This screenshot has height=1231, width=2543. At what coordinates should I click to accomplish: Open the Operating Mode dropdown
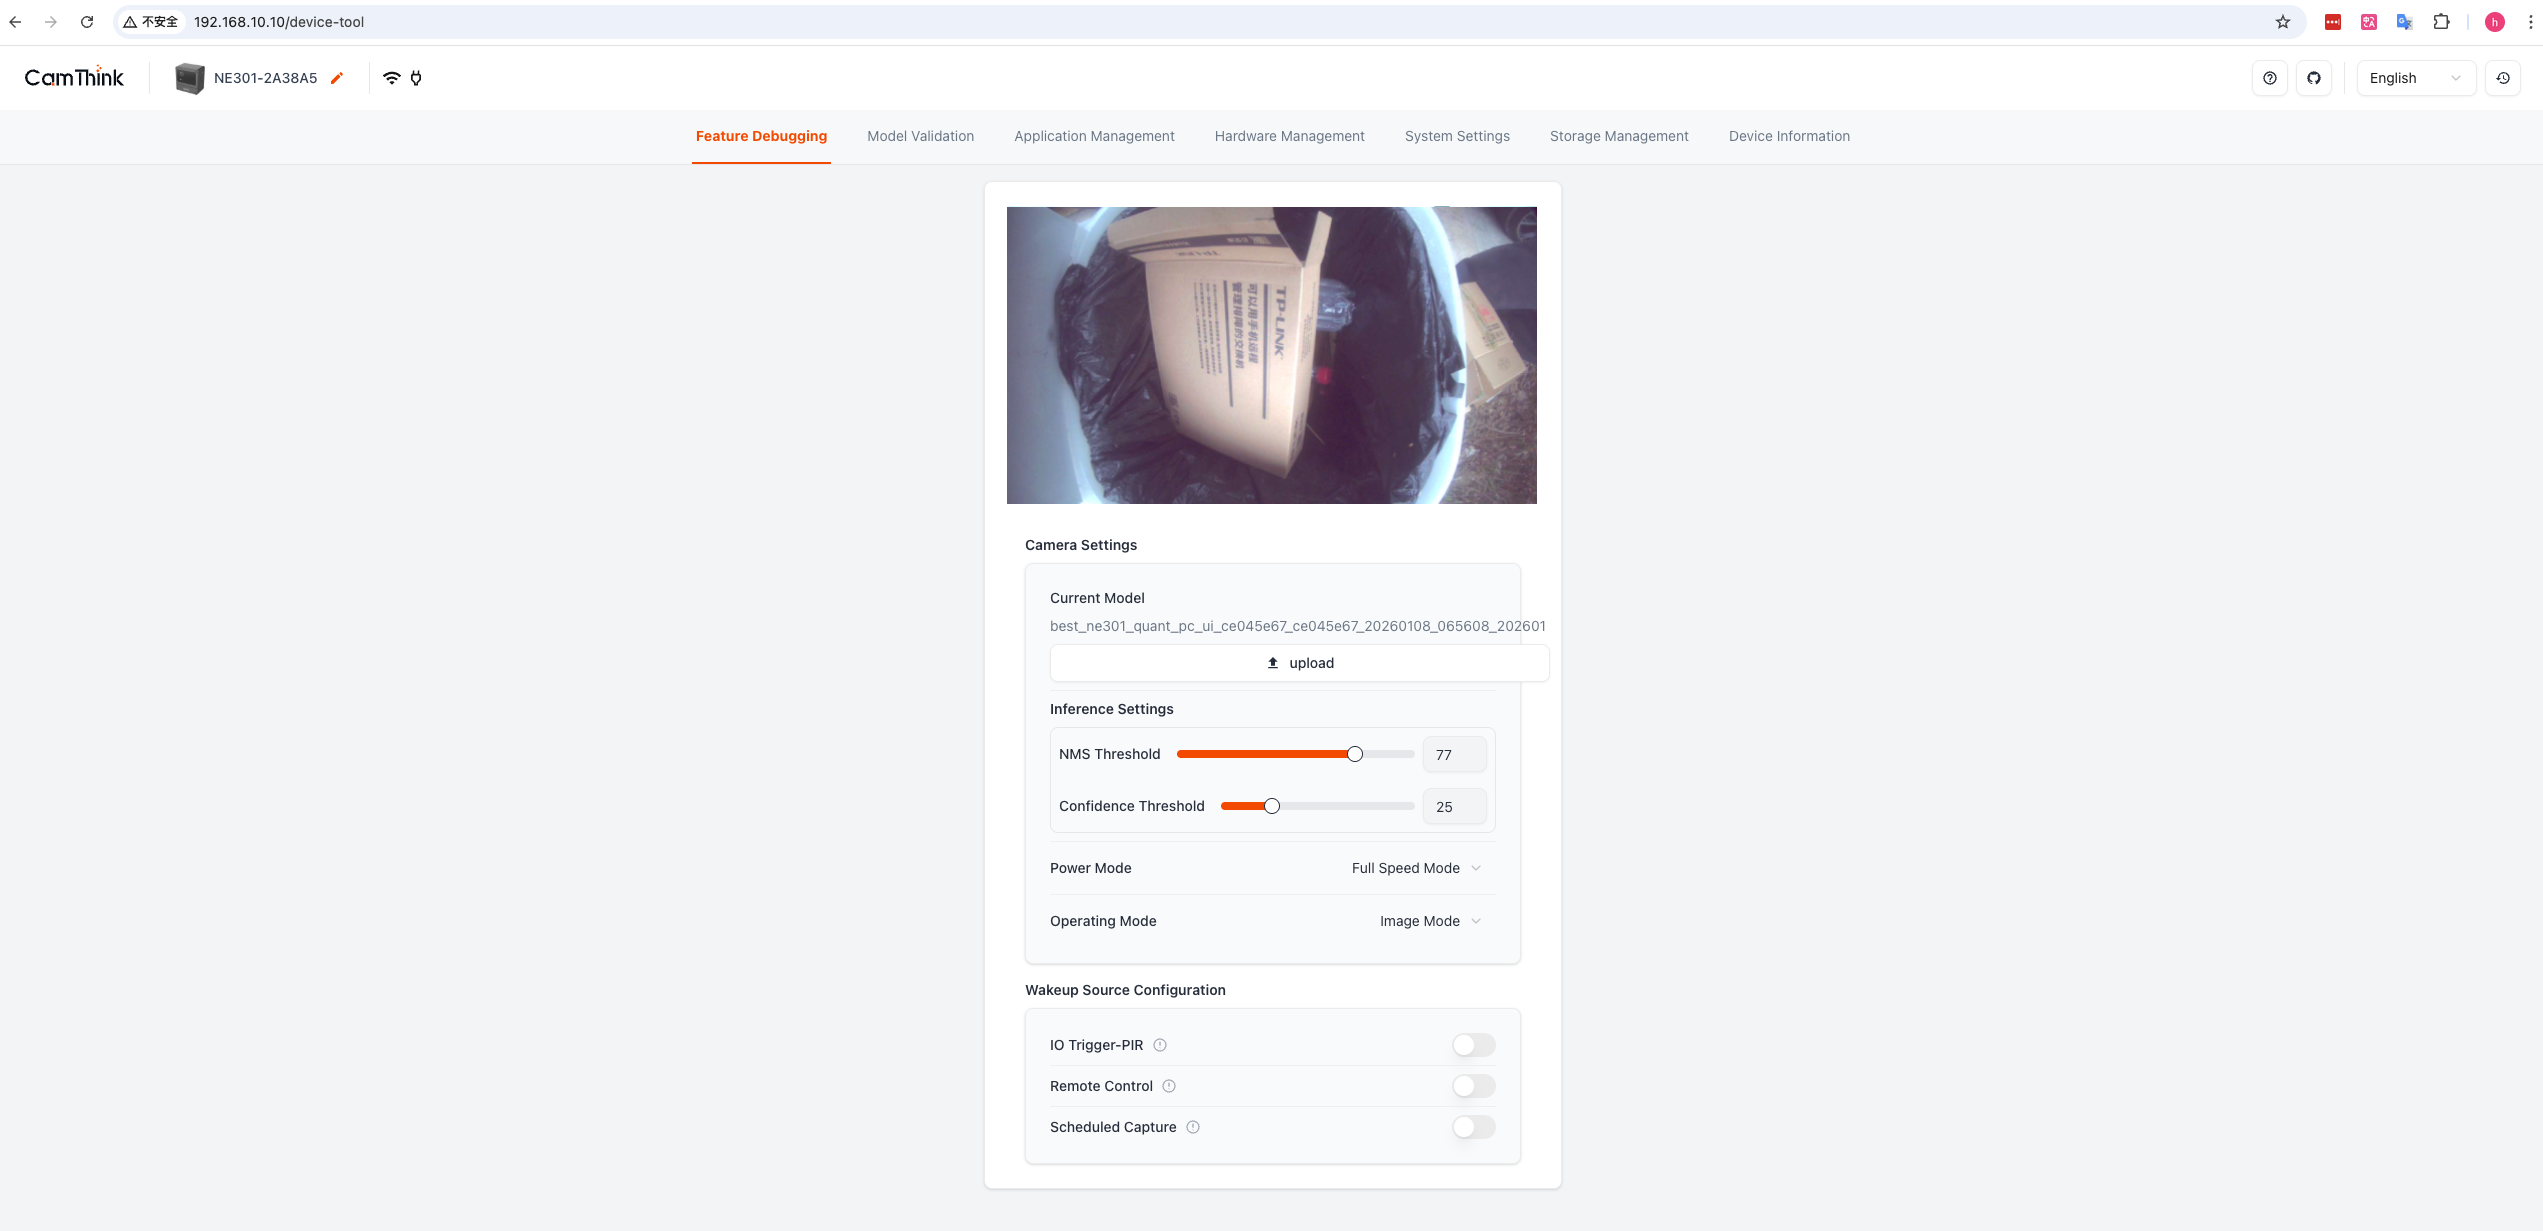pyautogui.click(x=1429, y=921)
